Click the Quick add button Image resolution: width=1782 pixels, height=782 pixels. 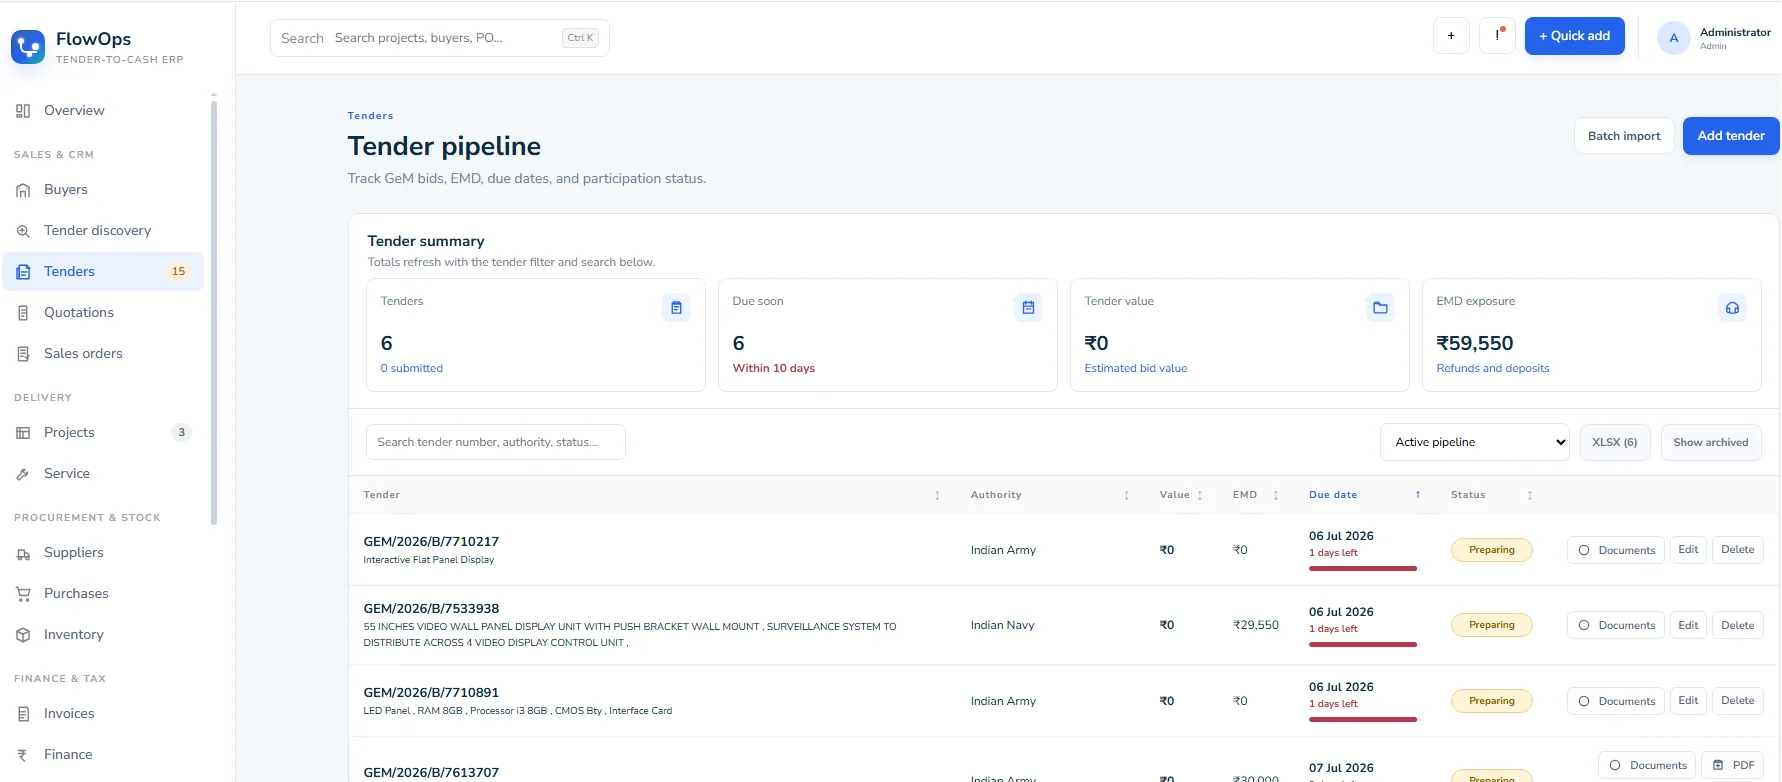coord(1575,36)
